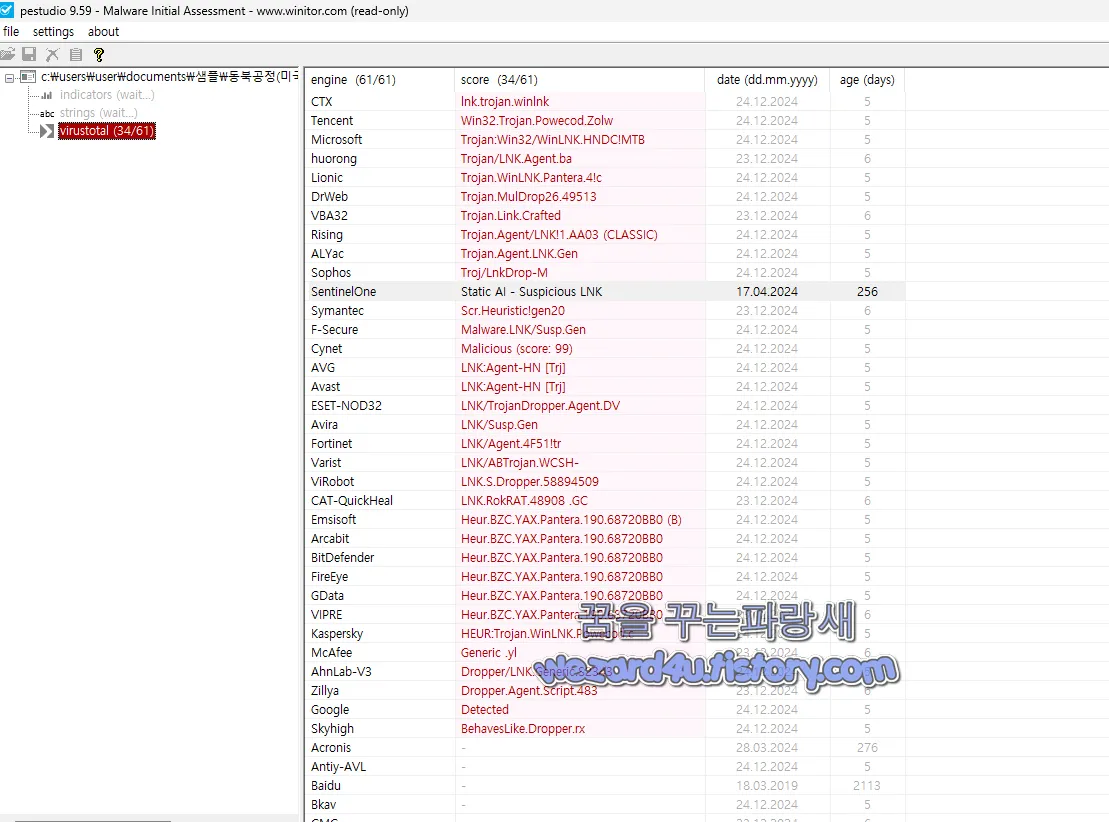
Task: Click the file node icon in tree
Action: point(28,76)
